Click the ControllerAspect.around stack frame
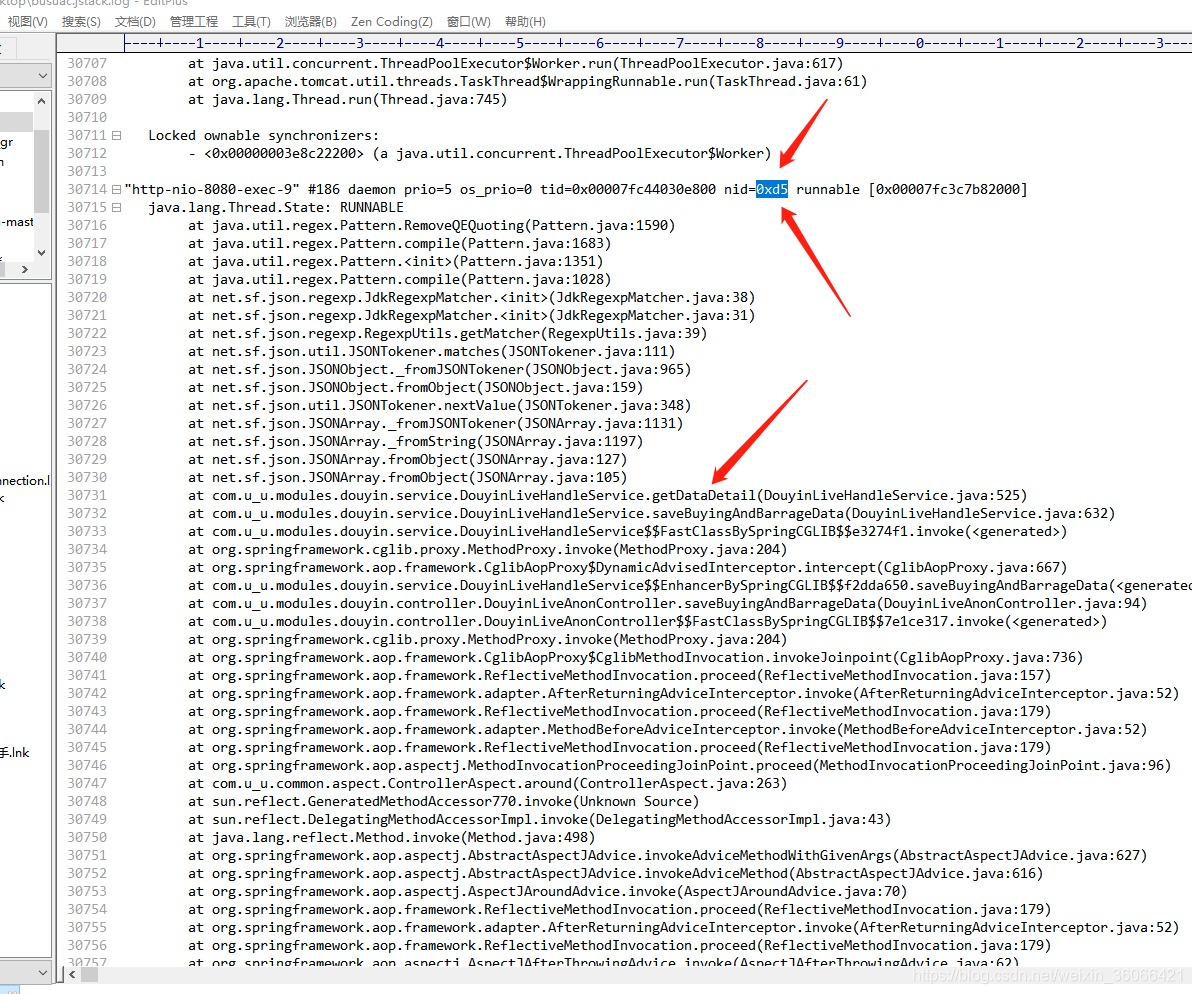1192x994 pixels. point(487,783)
